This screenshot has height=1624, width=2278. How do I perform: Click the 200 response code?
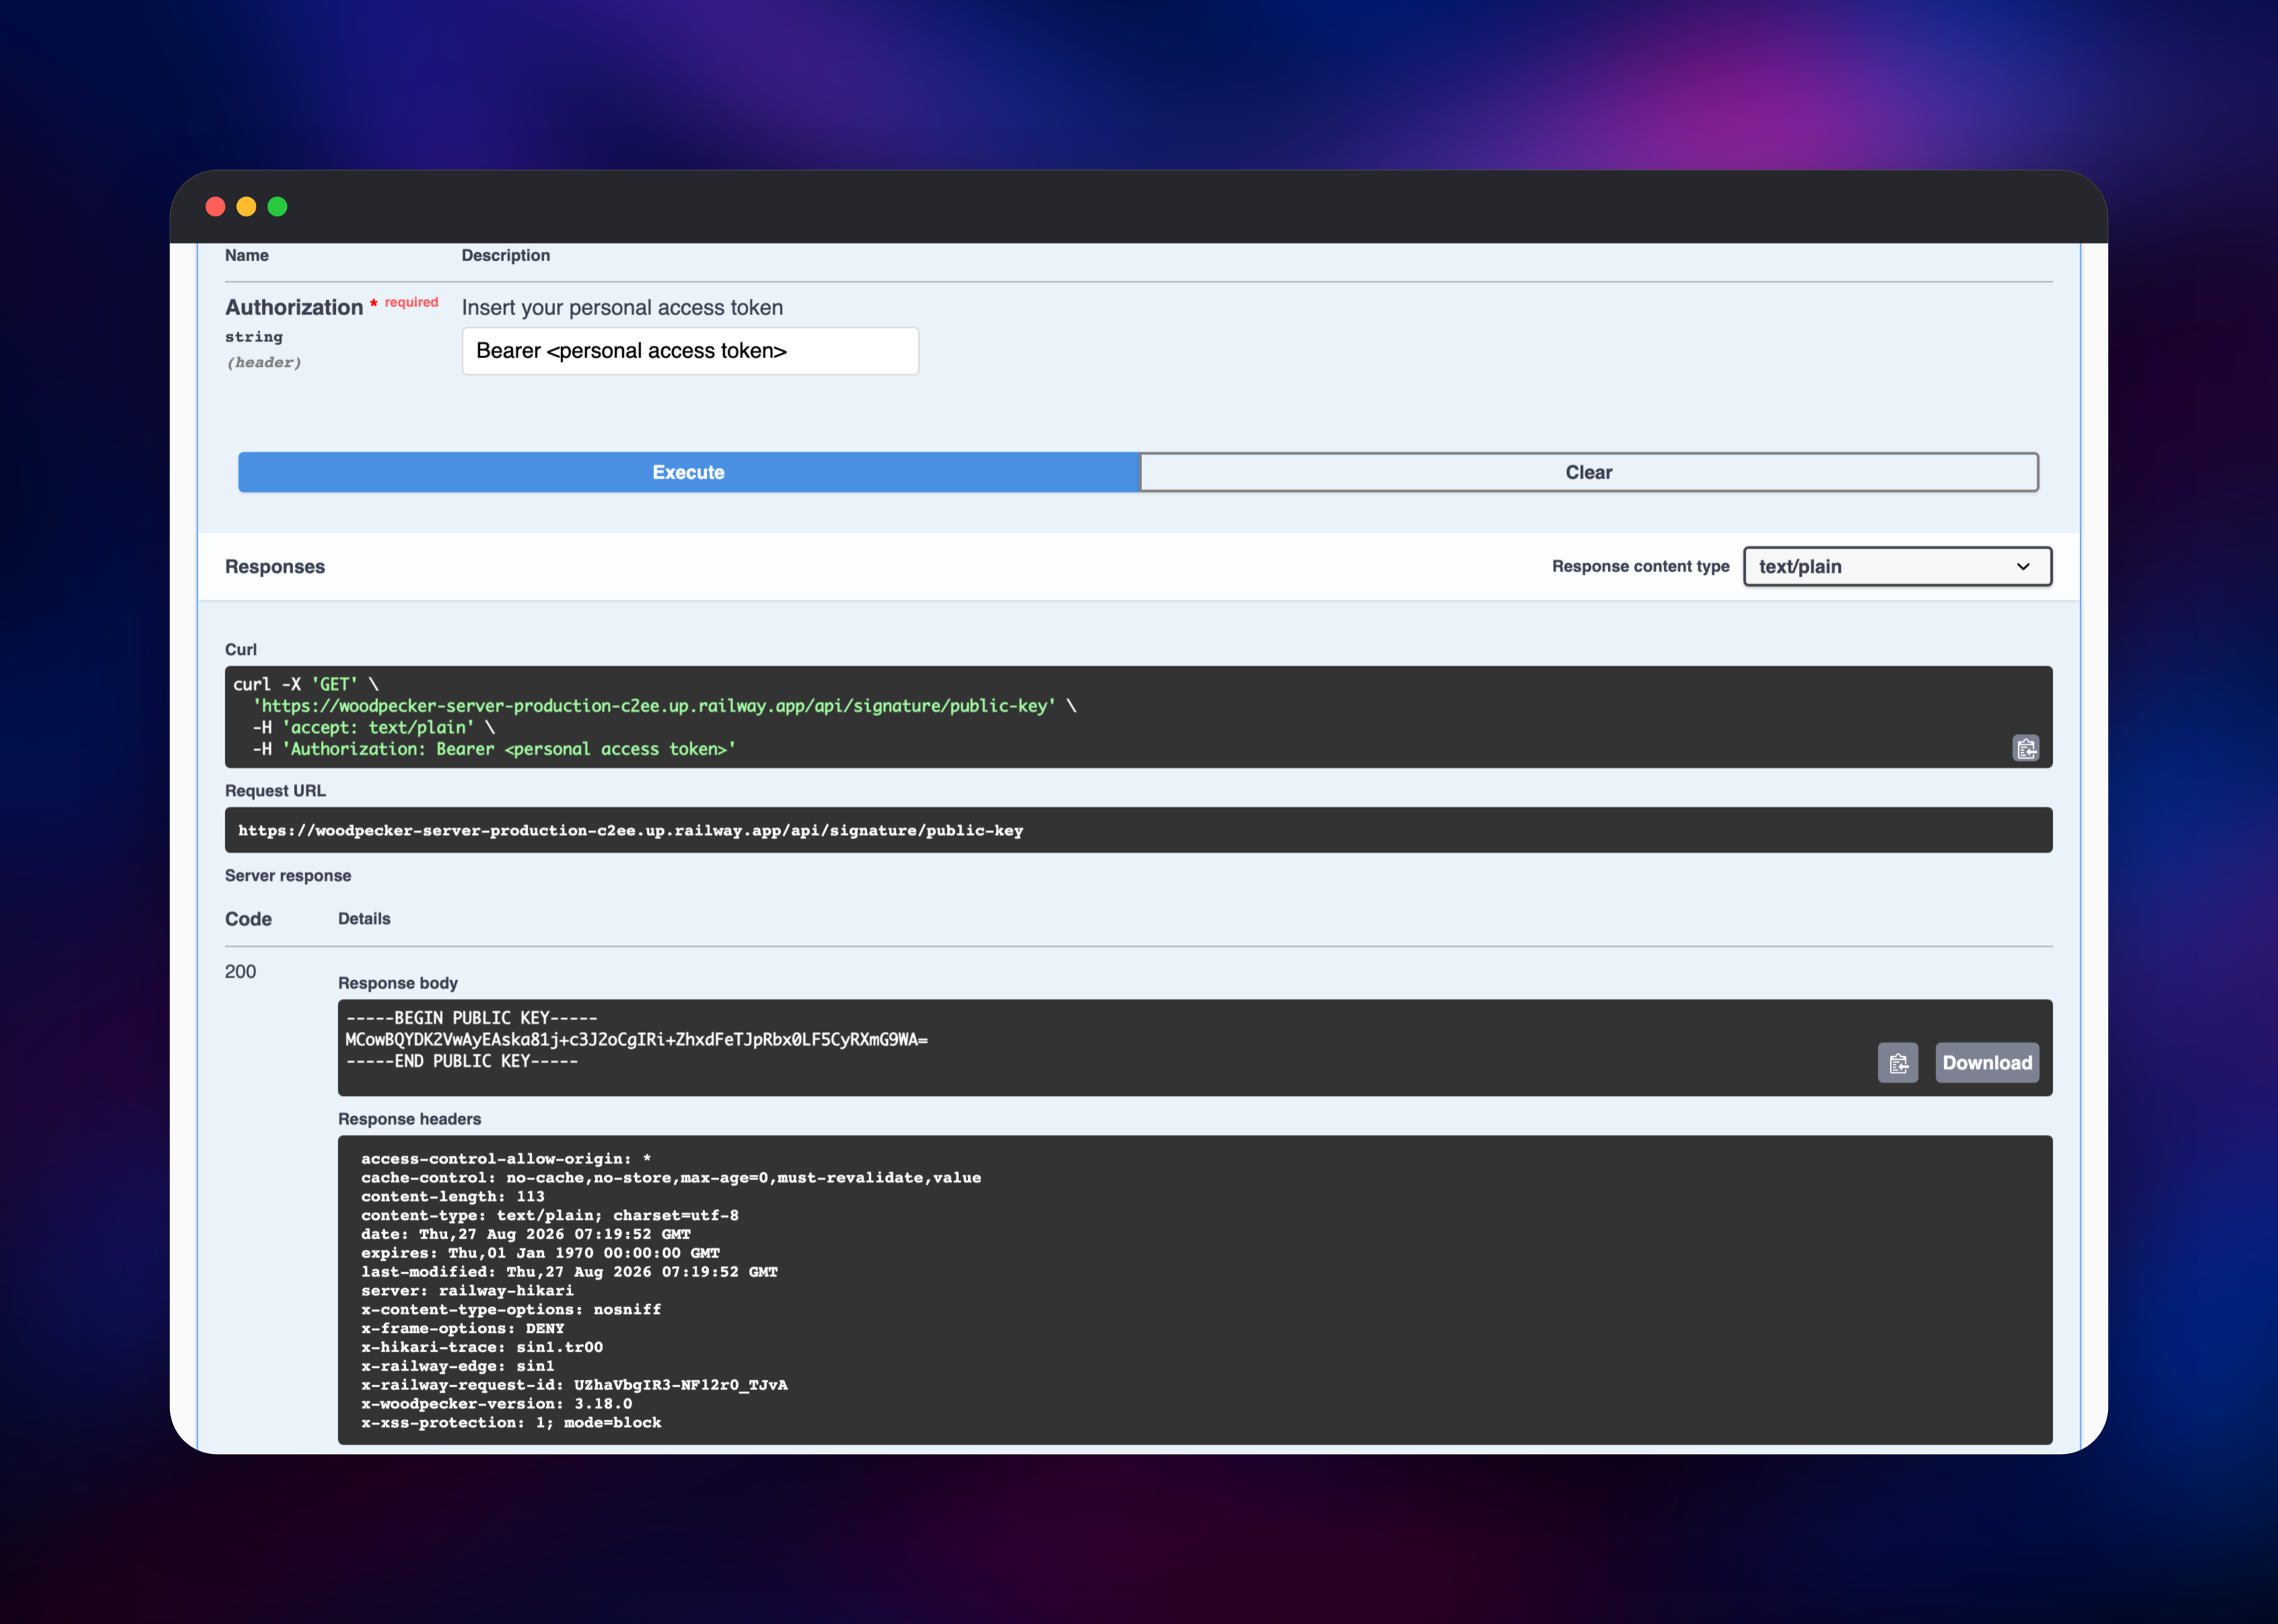pos(240,972)
